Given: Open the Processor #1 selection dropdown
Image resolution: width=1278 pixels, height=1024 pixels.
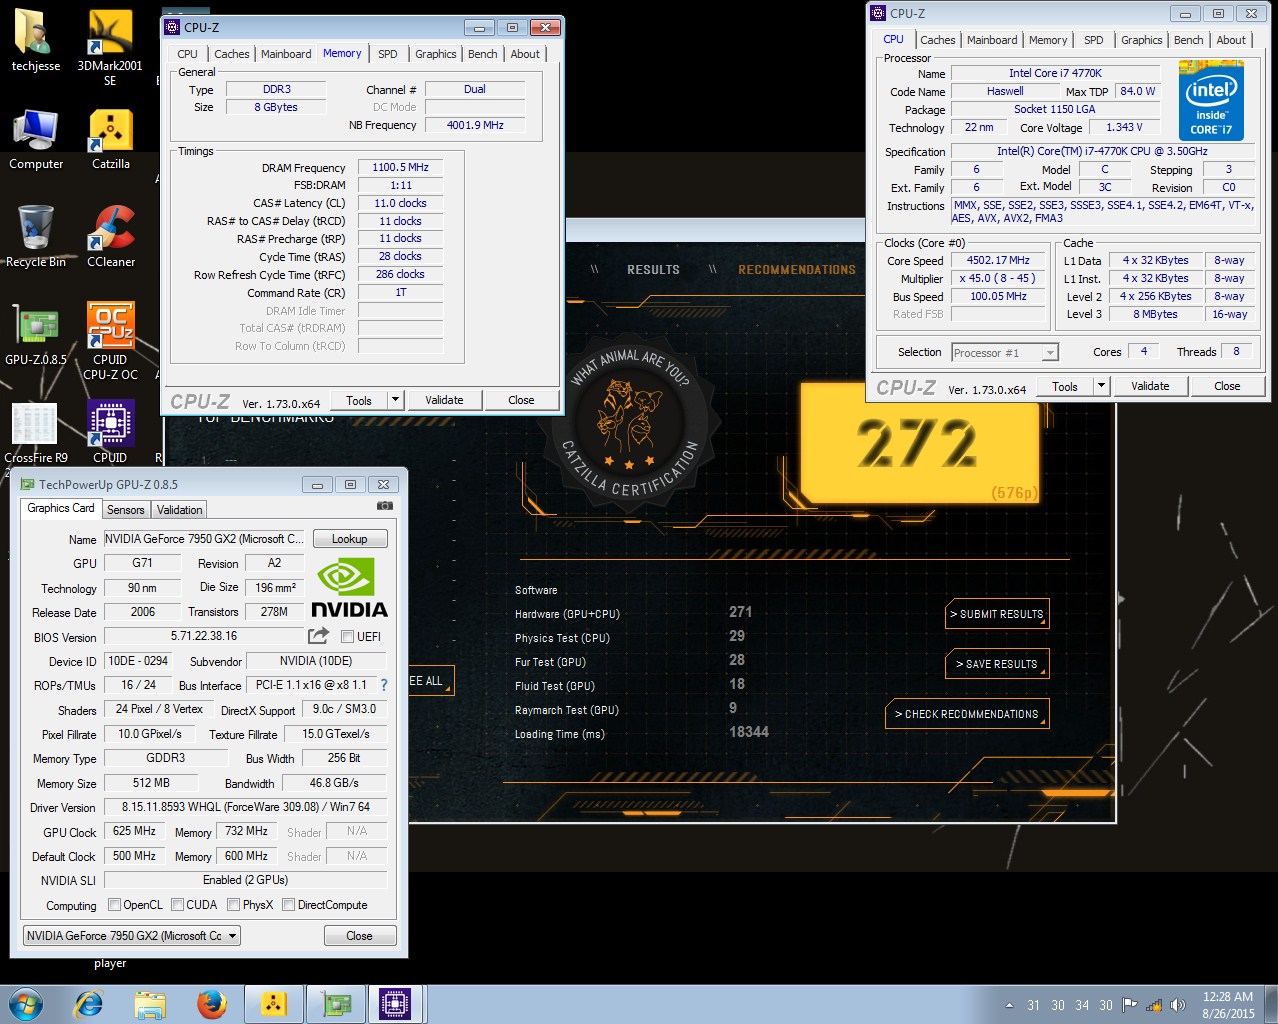Looking at the screenshot, I should (1004, 352).
